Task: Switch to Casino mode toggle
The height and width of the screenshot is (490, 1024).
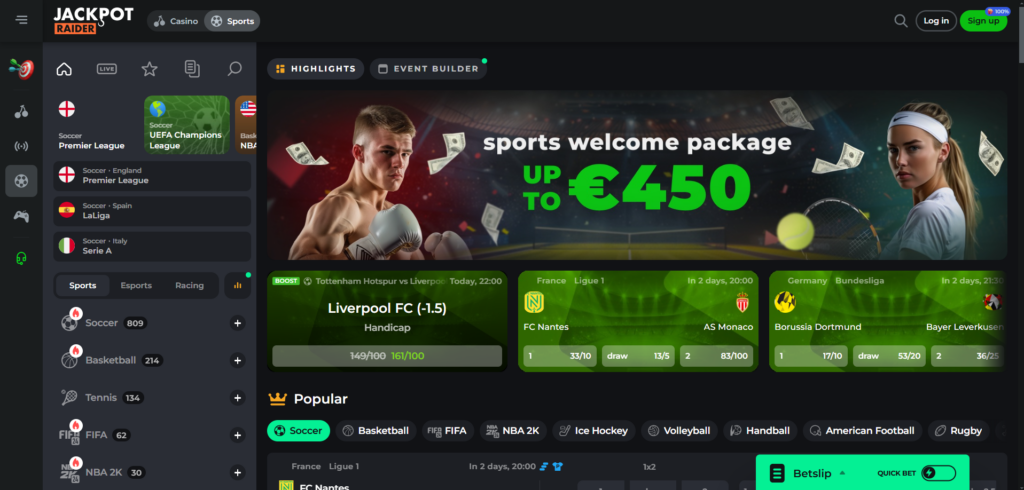Action: pyautogui.click(x=176, y=21)
